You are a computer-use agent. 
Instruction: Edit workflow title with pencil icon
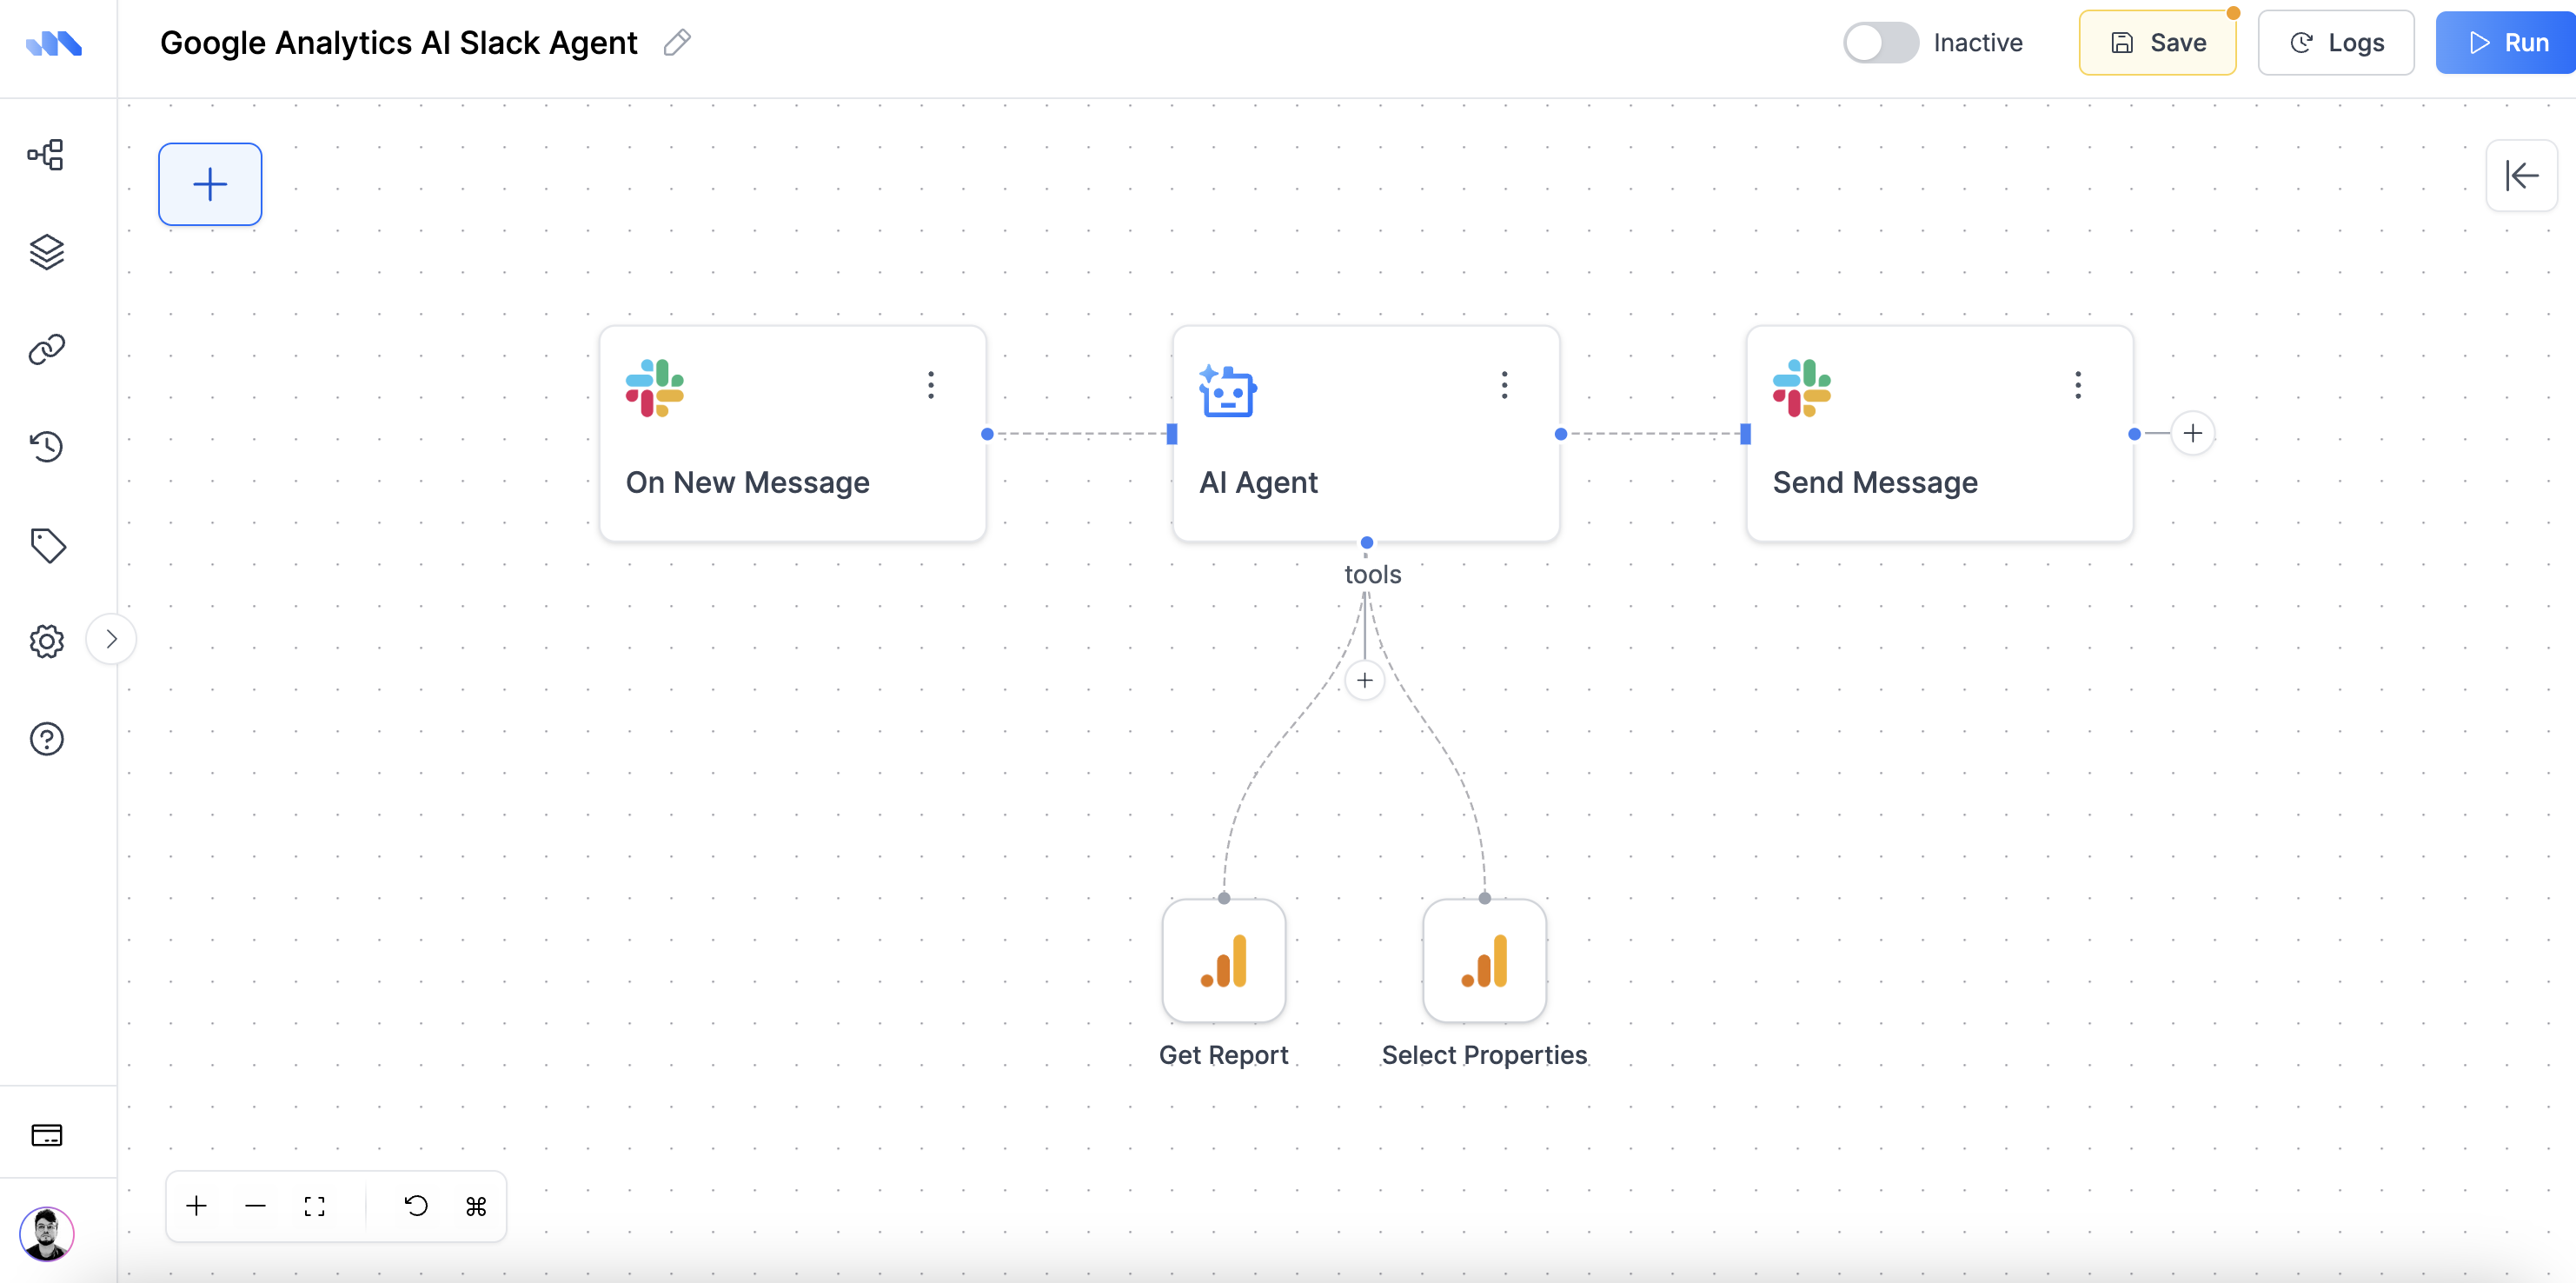coord(677,43)
